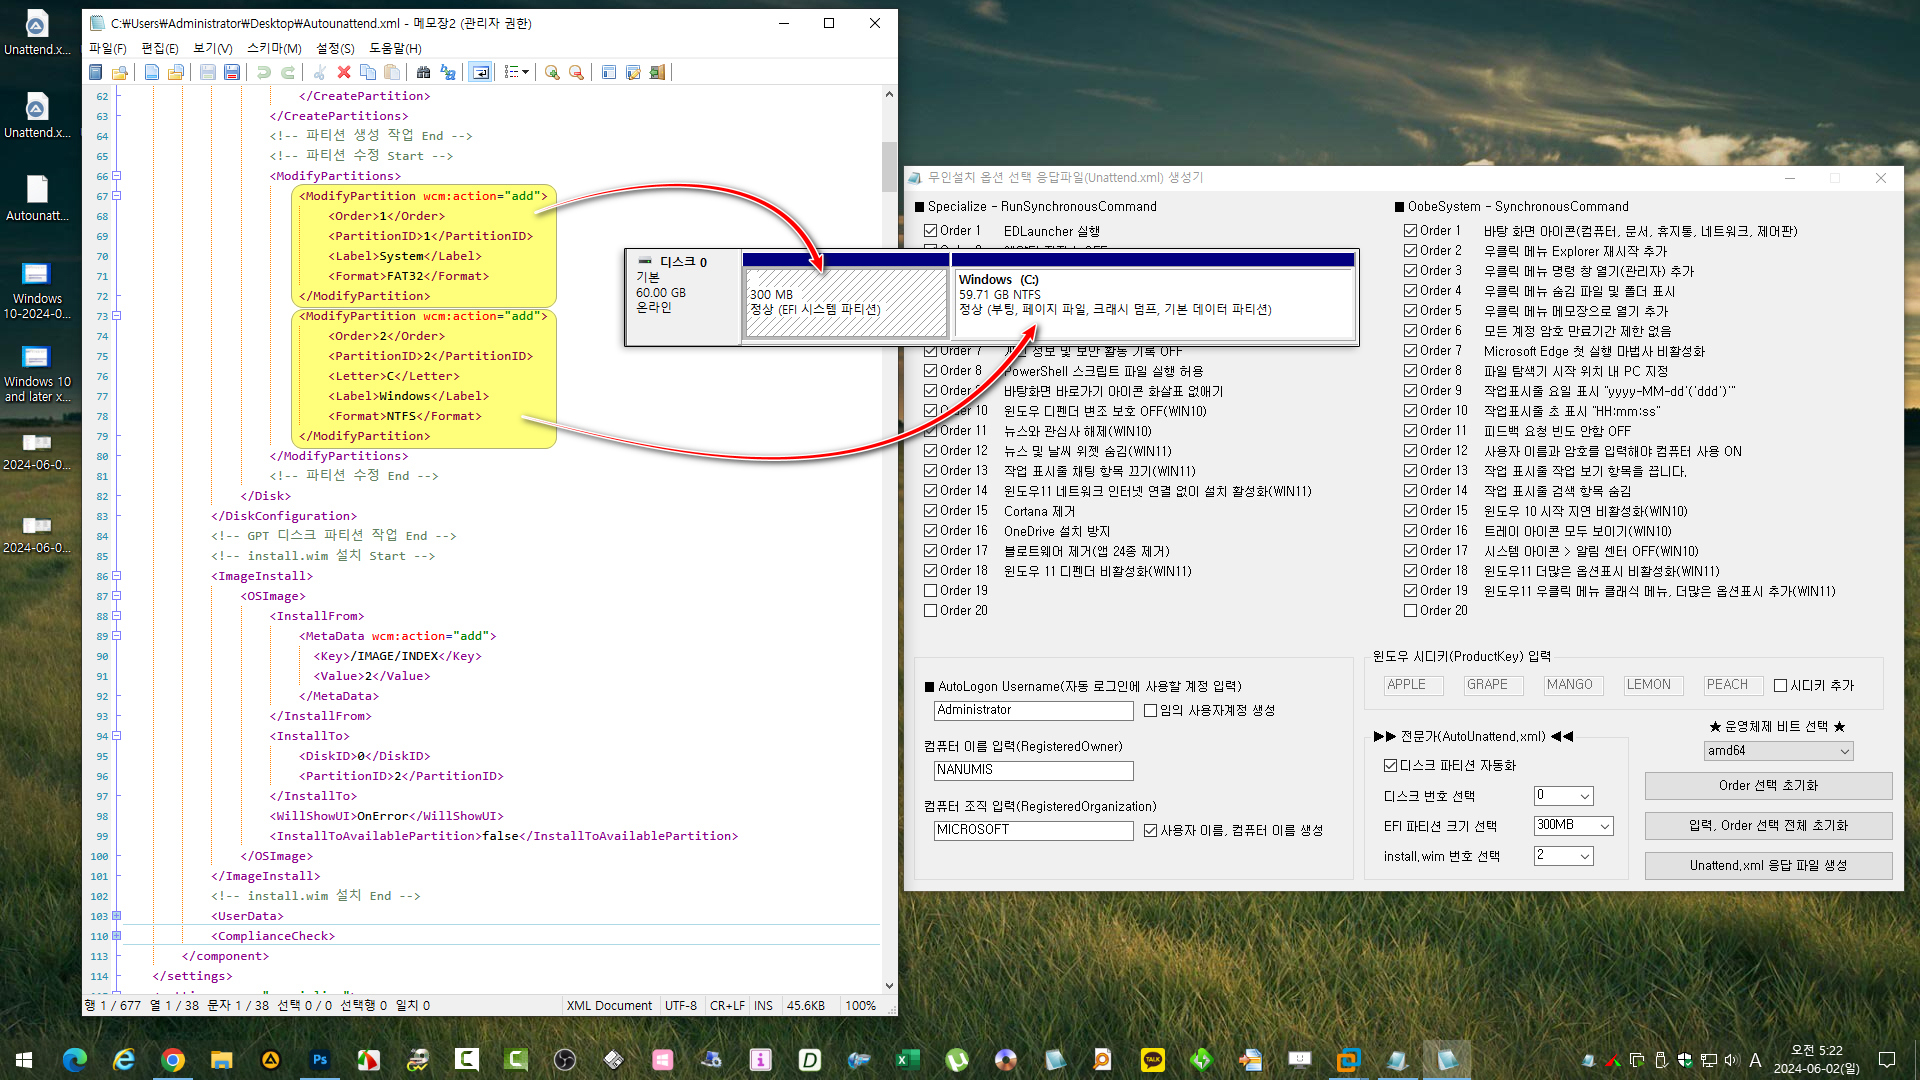Open the 파일(F) menu
Viewport: 1920px width, 1080px height.
107,48
